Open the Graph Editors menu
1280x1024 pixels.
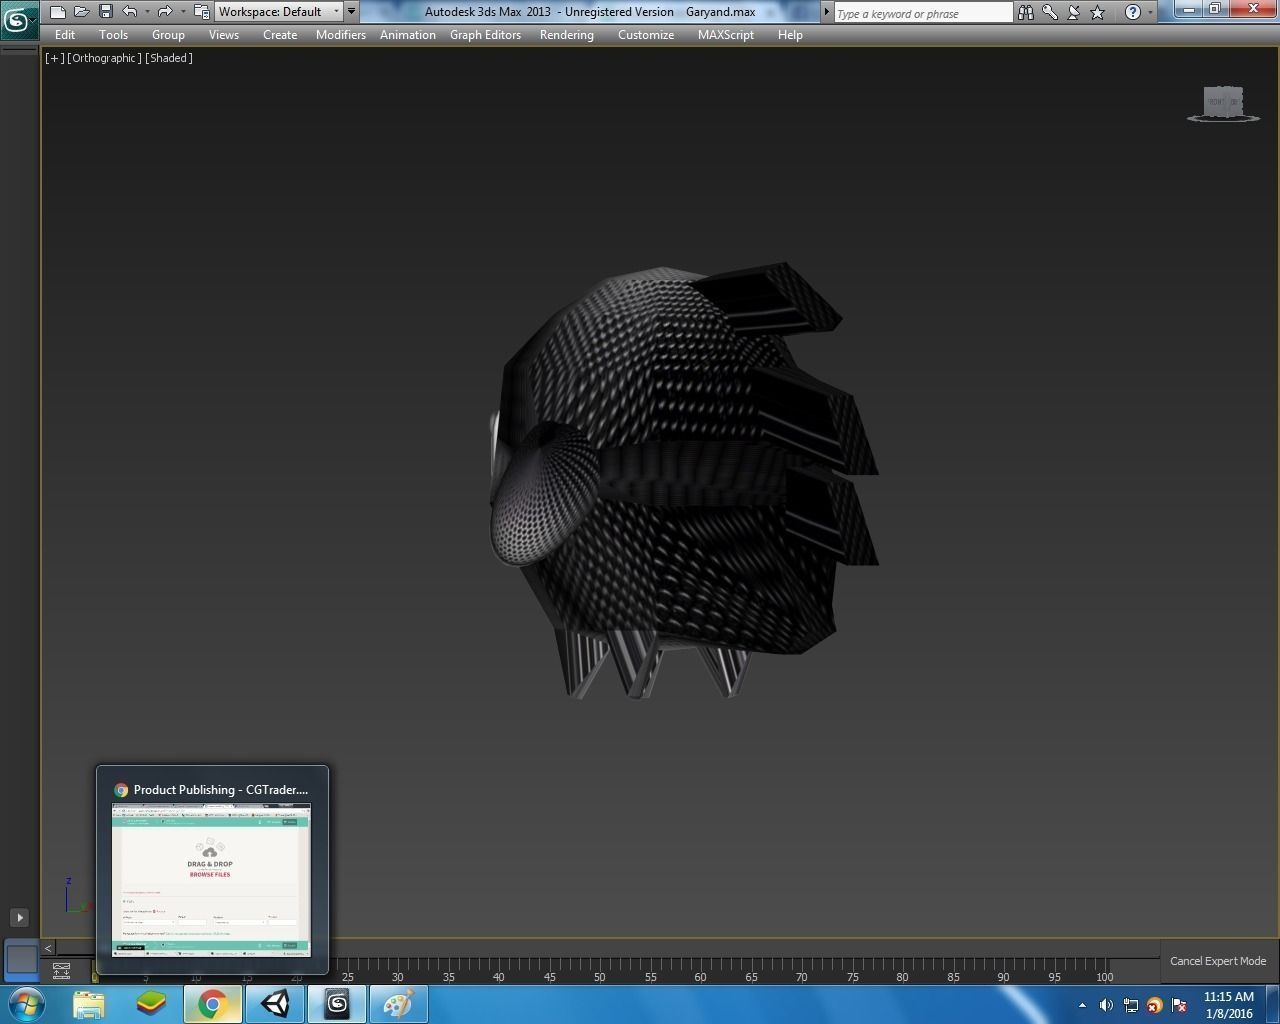pos(485,35)
